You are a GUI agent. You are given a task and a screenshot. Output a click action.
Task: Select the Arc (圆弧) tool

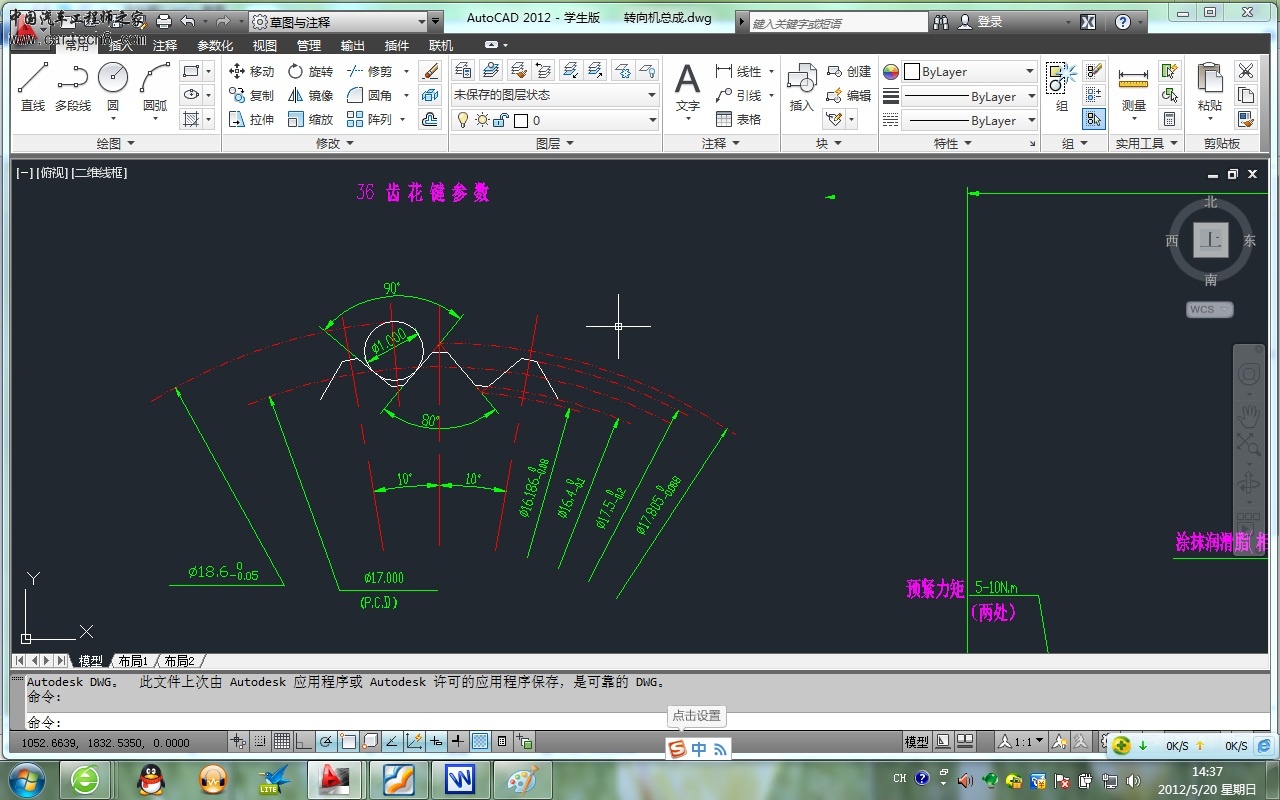pos(155,86)
